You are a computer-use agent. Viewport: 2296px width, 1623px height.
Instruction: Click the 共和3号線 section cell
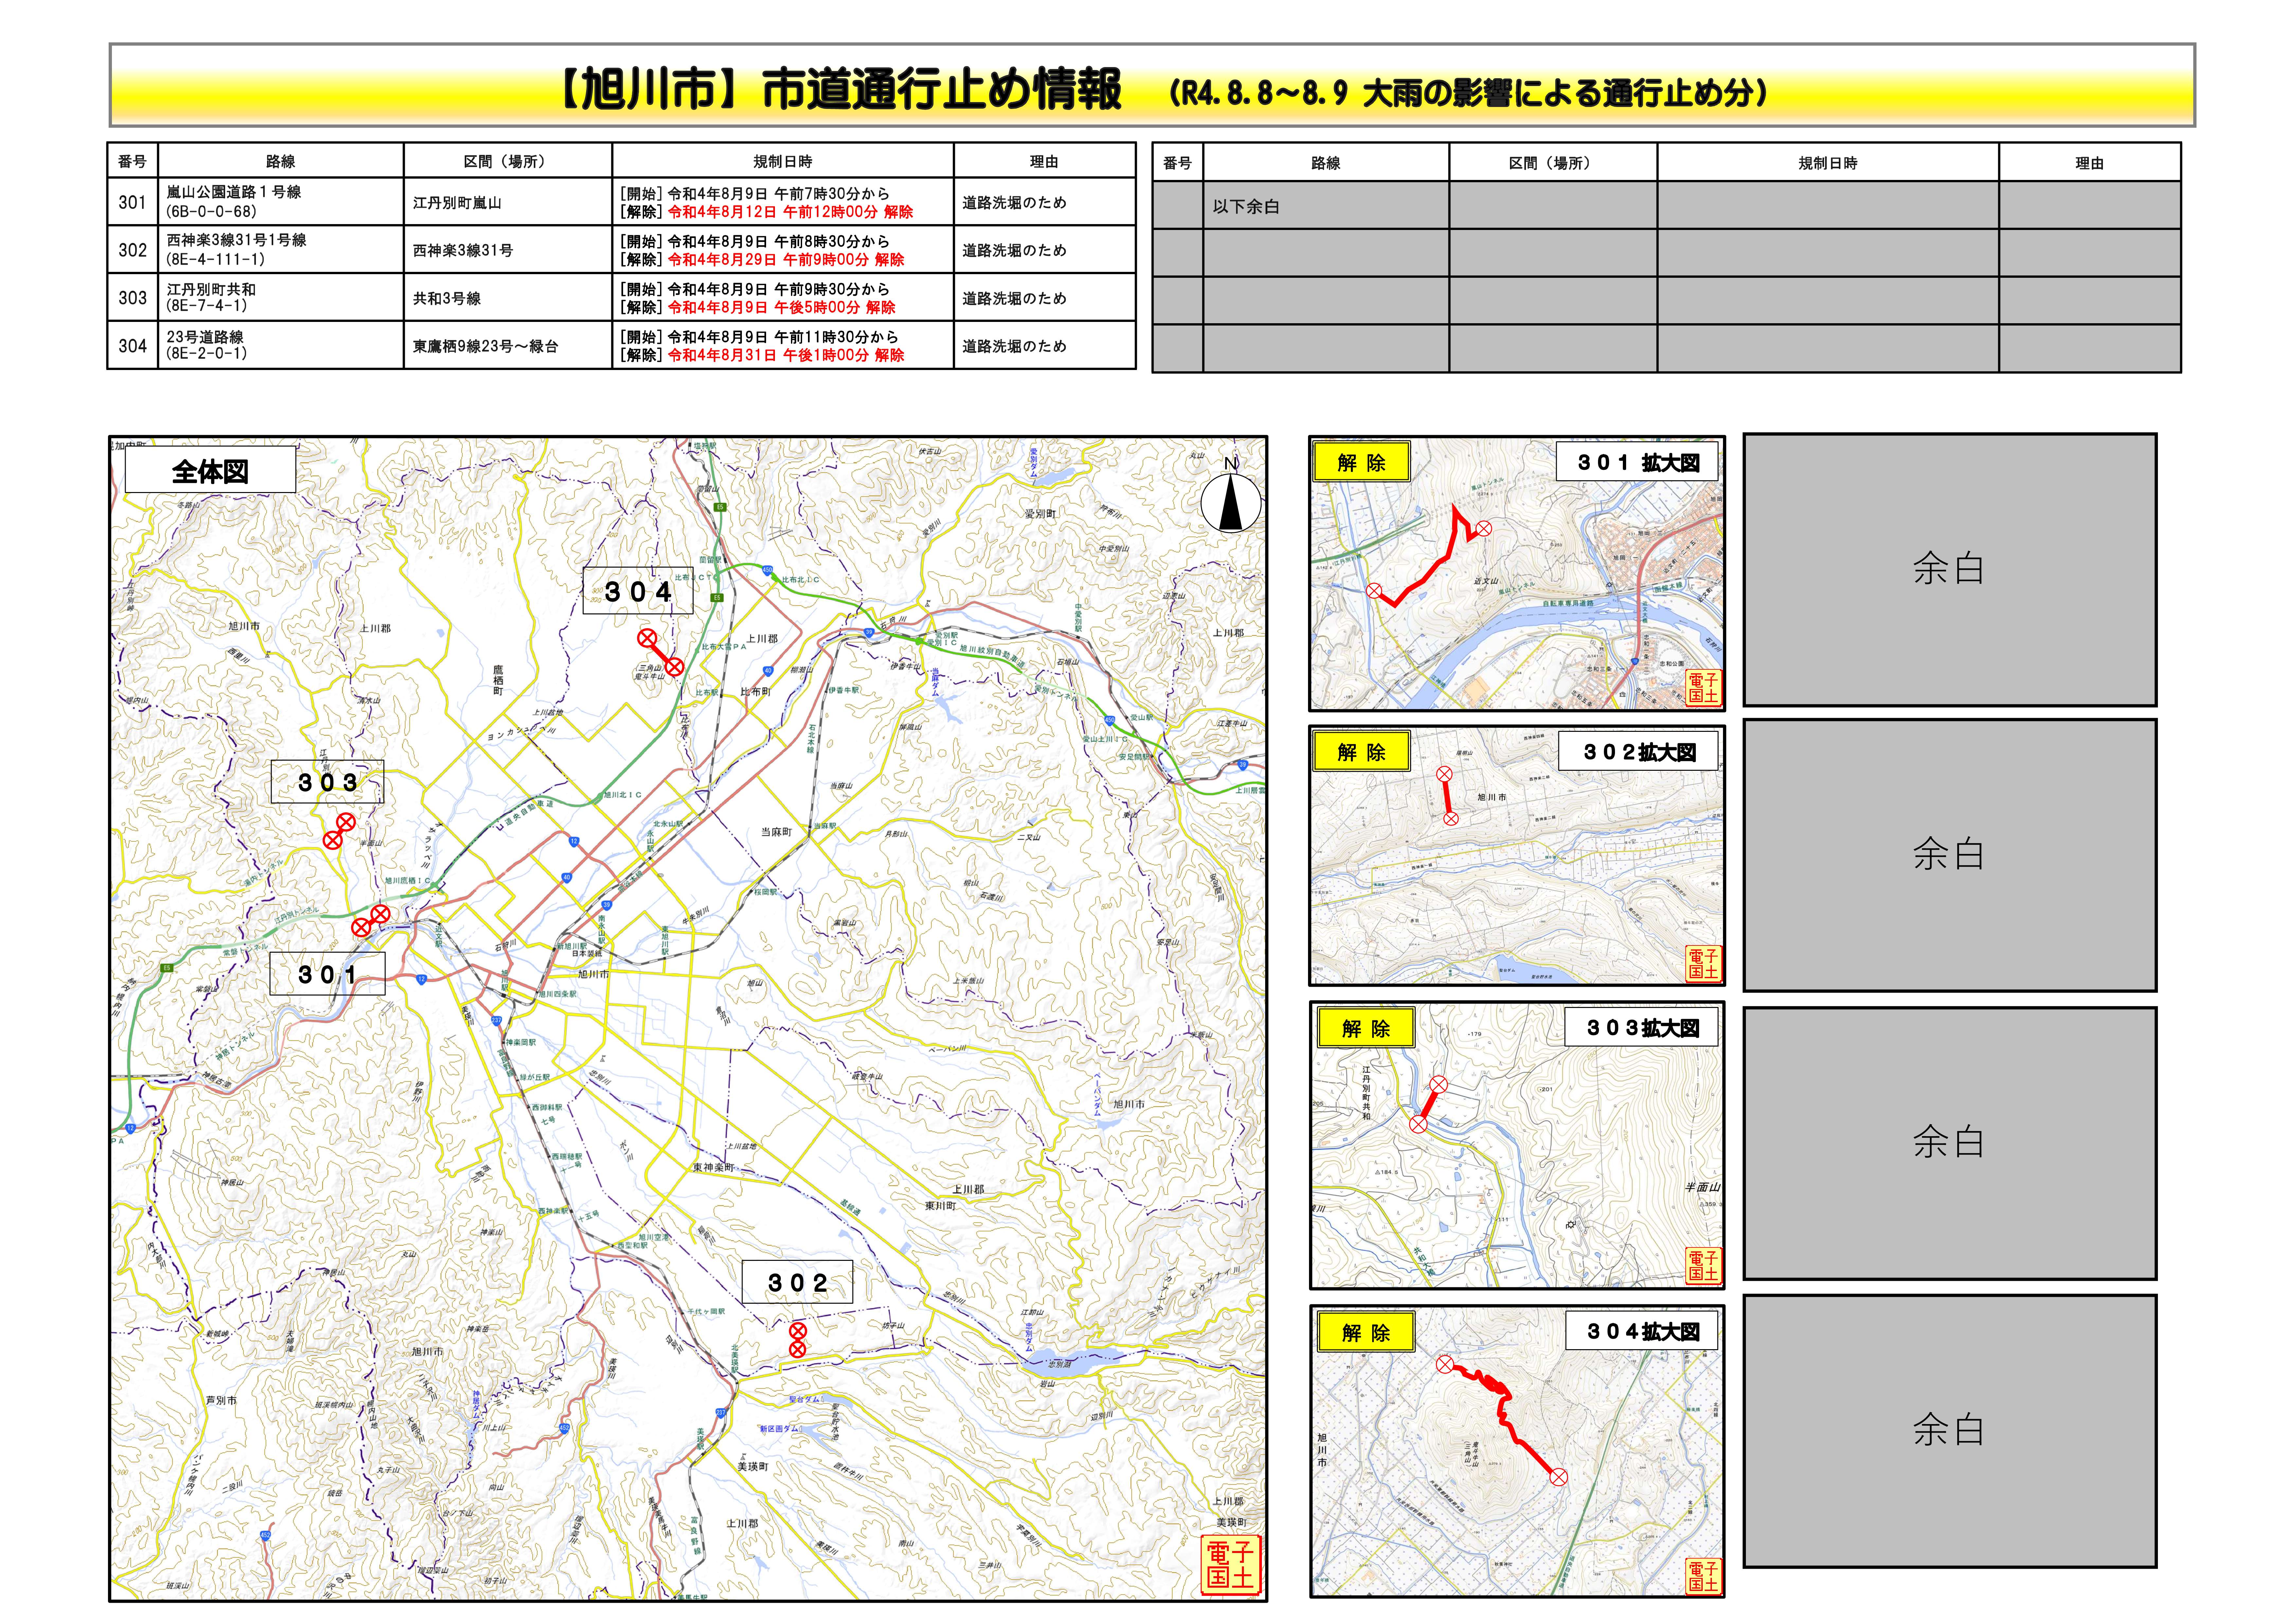508,298
